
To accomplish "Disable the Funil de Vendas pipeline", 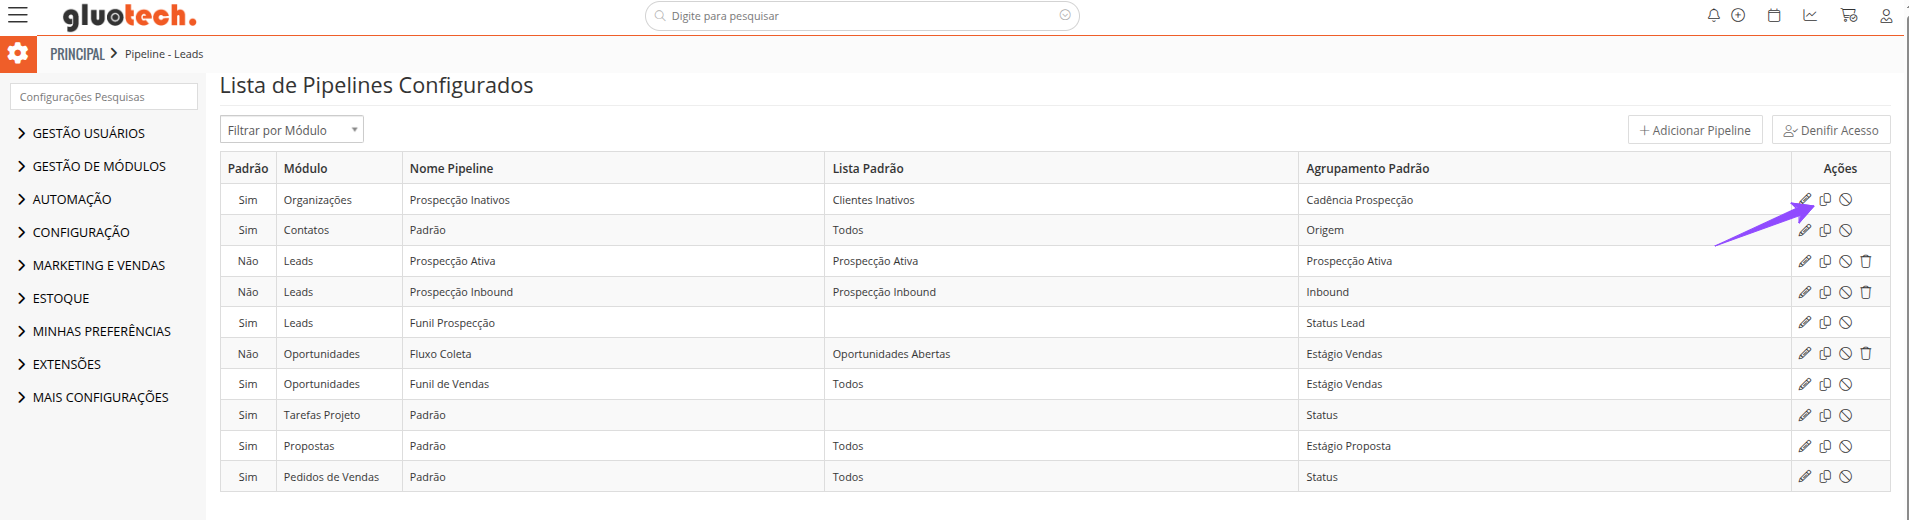I will (x=1846, y=384).
